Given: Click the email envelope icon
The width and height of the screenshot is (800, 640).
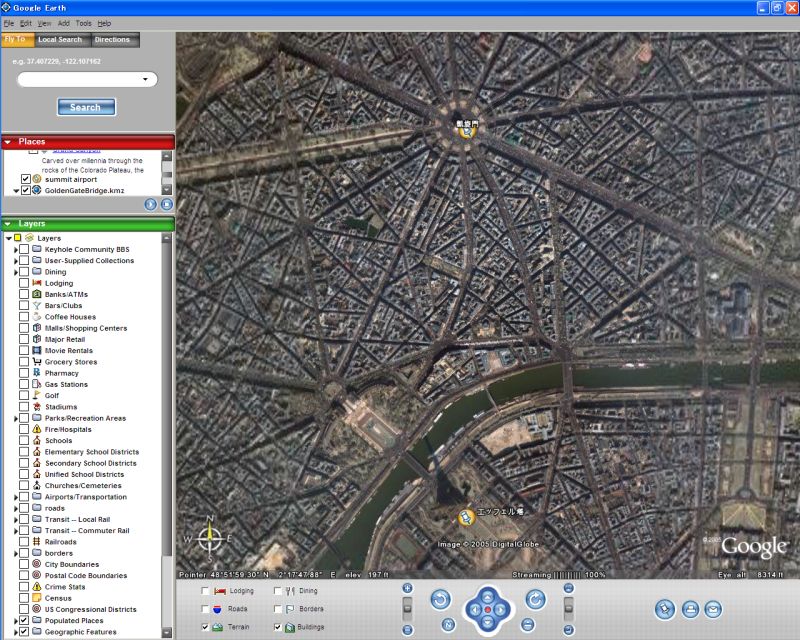Looking at the screenshot, I should tap(713, 609).
